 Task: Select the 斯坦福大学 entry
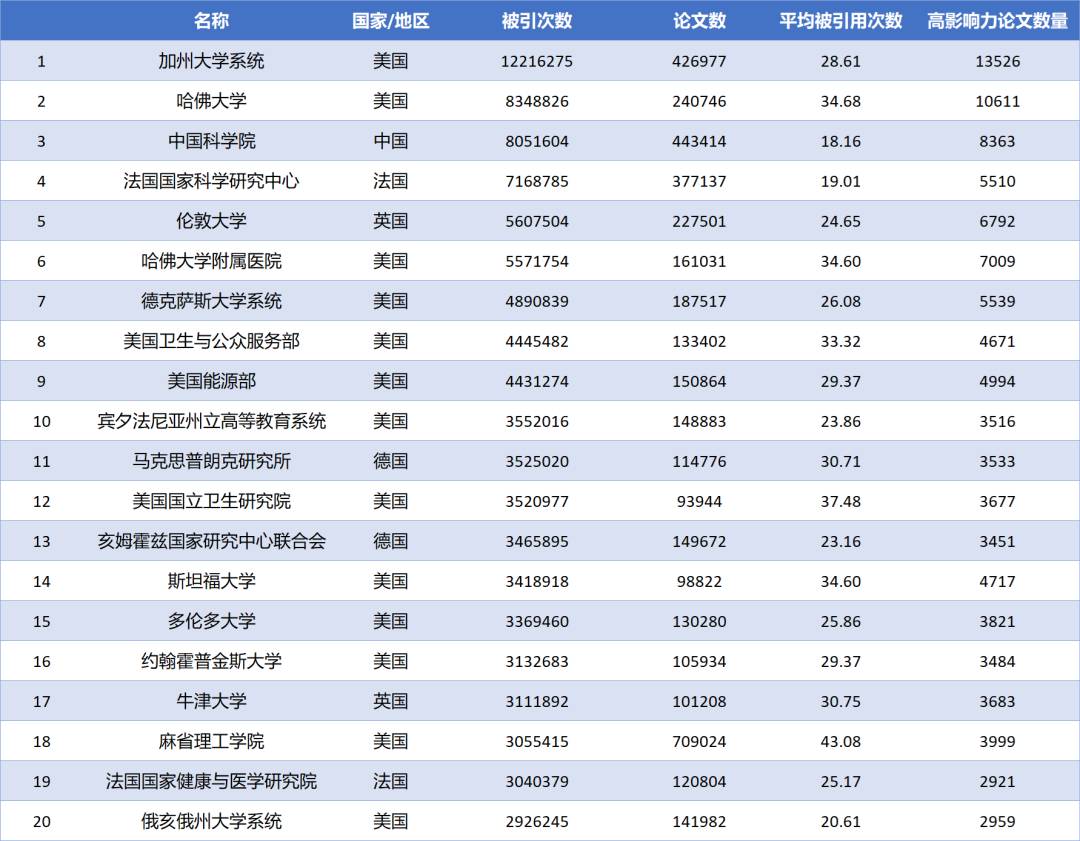click(213, 580)
